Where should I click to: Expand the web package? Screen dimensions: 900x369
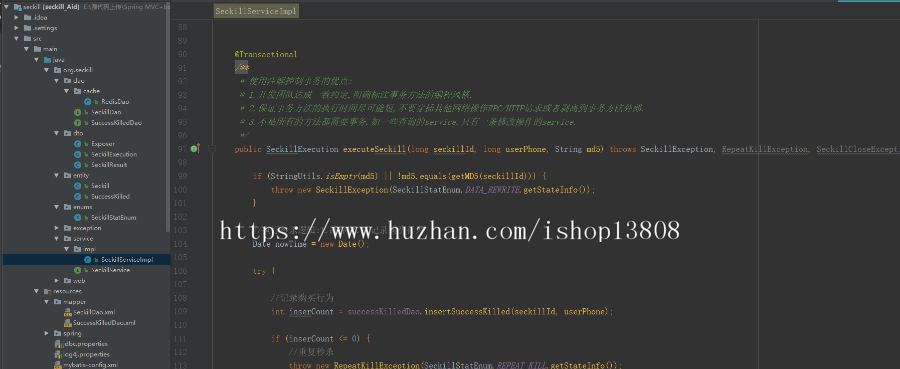[57, 281]
